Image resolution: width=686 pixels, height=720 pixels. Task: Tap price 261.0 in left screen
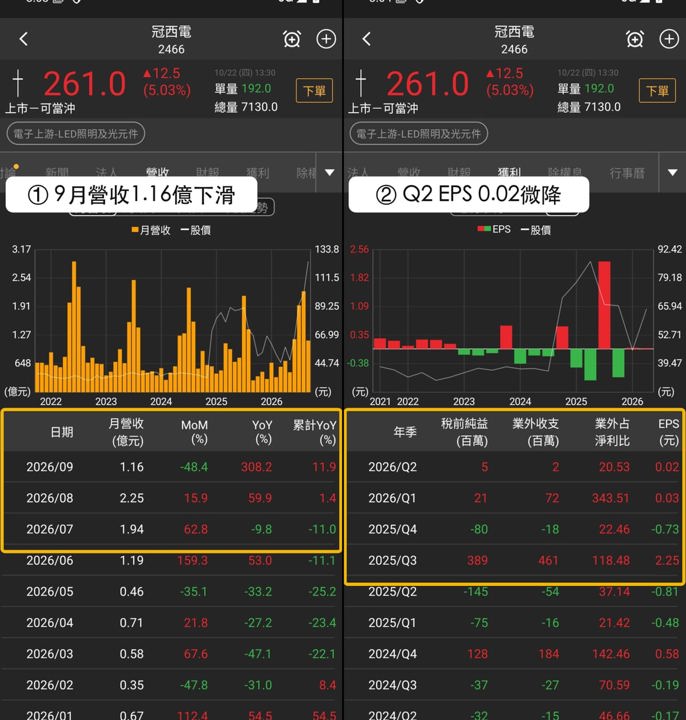[84, 84]
